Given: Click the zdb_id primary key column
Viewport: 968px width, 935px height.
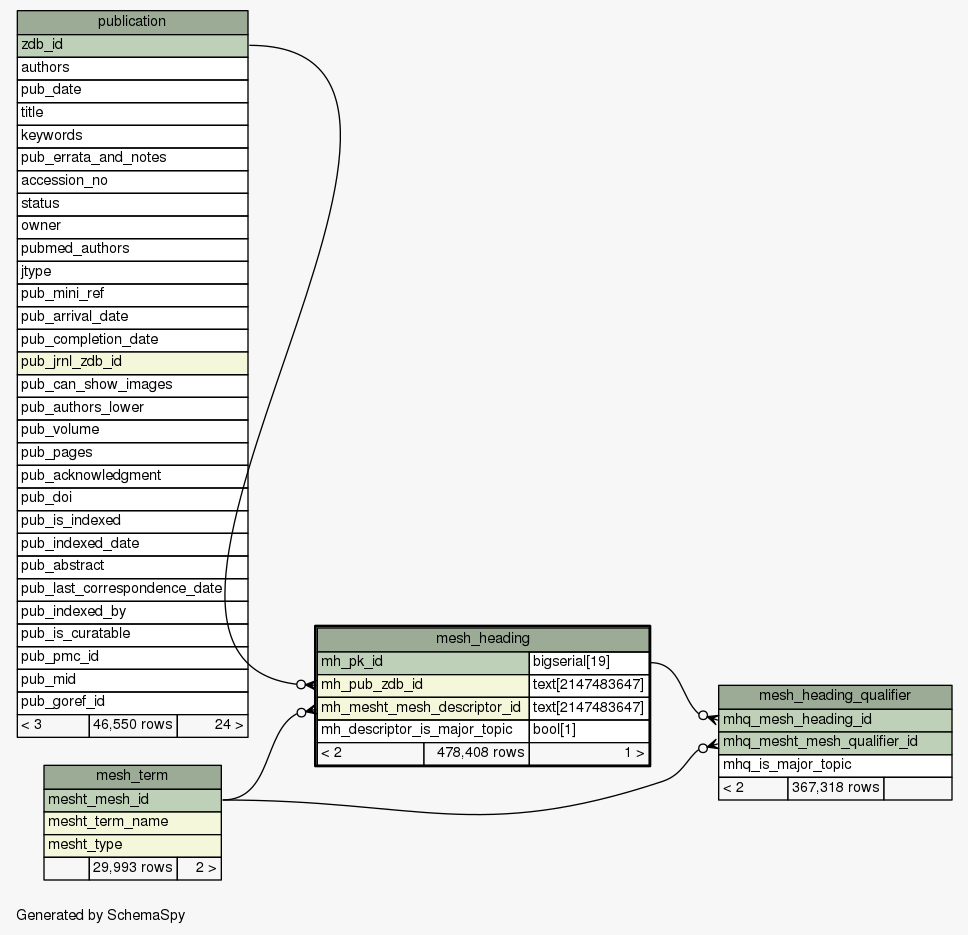Looking at the screenshot, I should (x=132, y=45).
